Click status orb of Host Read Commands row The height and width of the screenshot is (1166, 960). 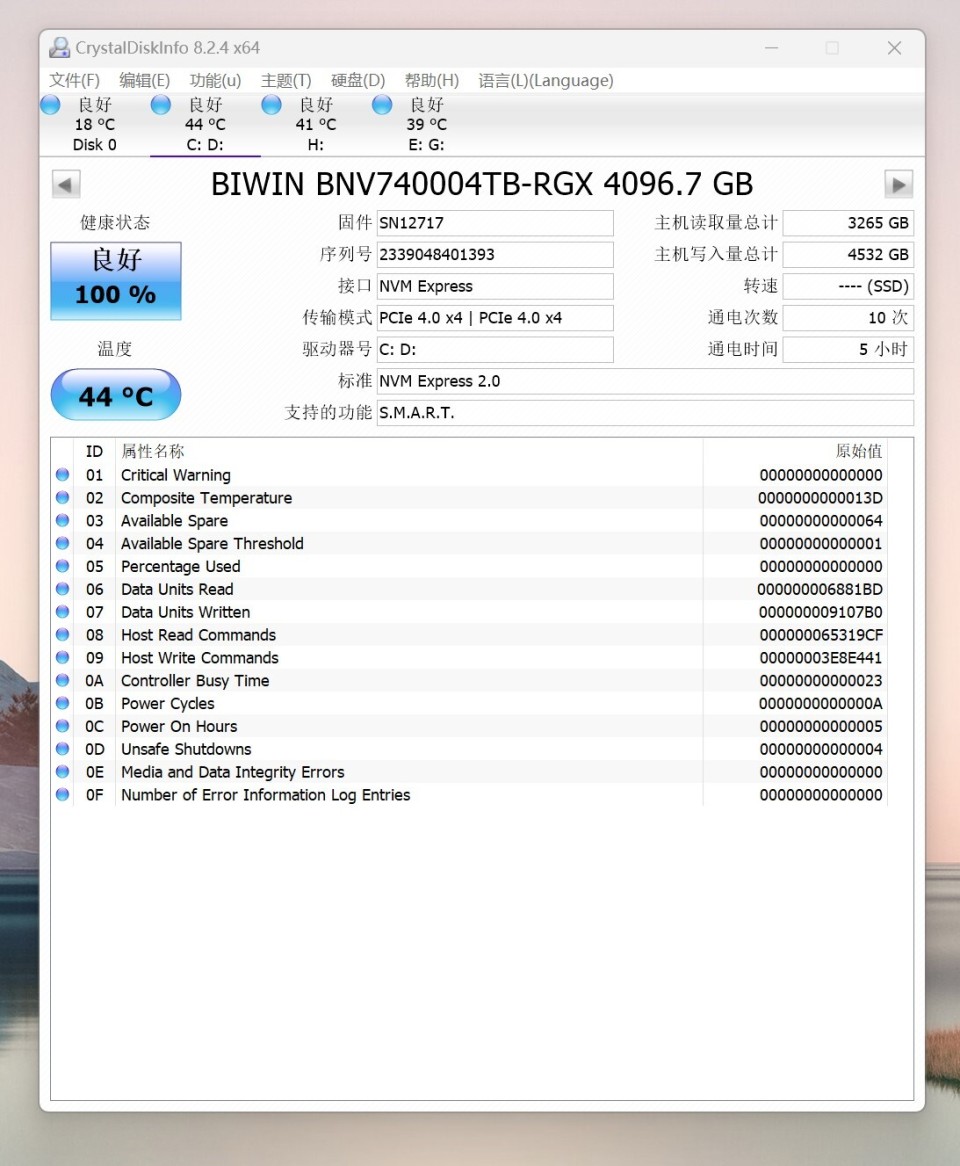click(x=62, y=634)
